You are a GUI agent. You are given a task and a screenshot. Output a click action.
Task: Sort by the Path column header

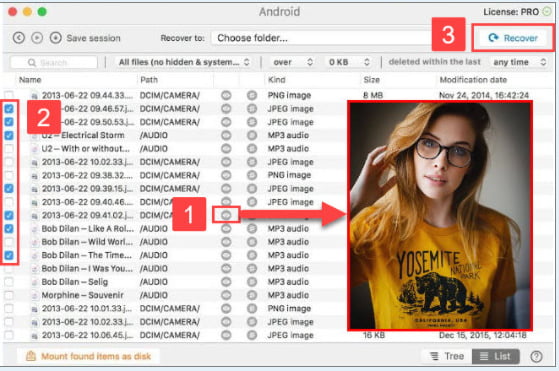[x=149, y=80]
